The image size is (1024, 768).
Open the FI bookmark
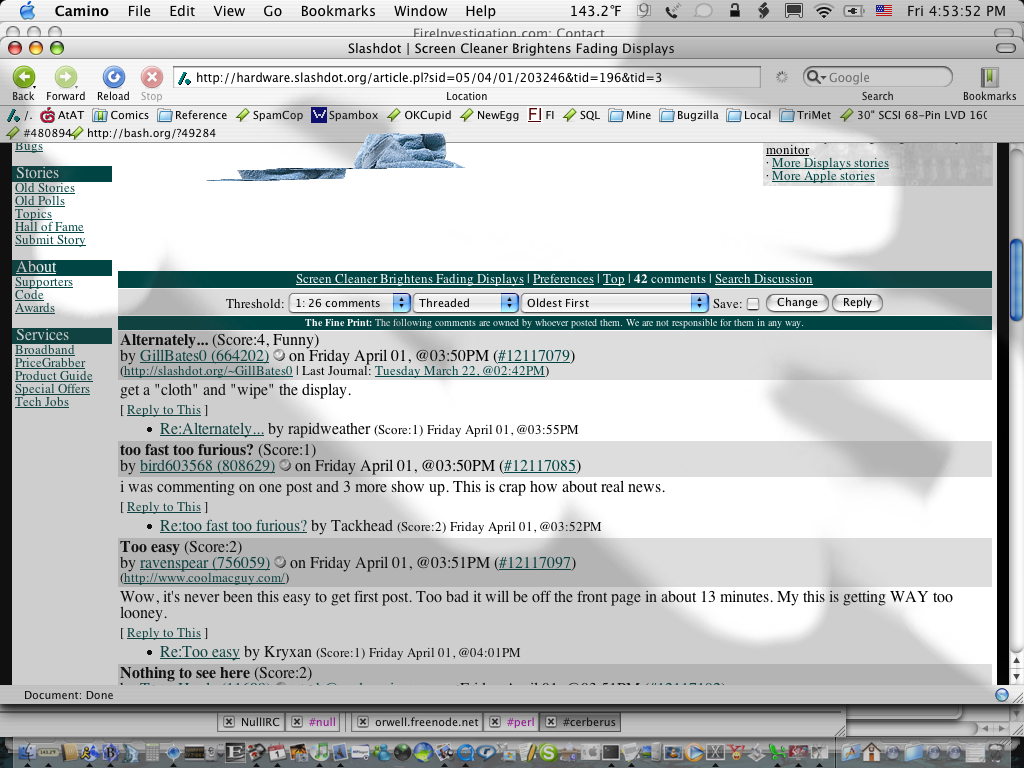coord(541,116)
